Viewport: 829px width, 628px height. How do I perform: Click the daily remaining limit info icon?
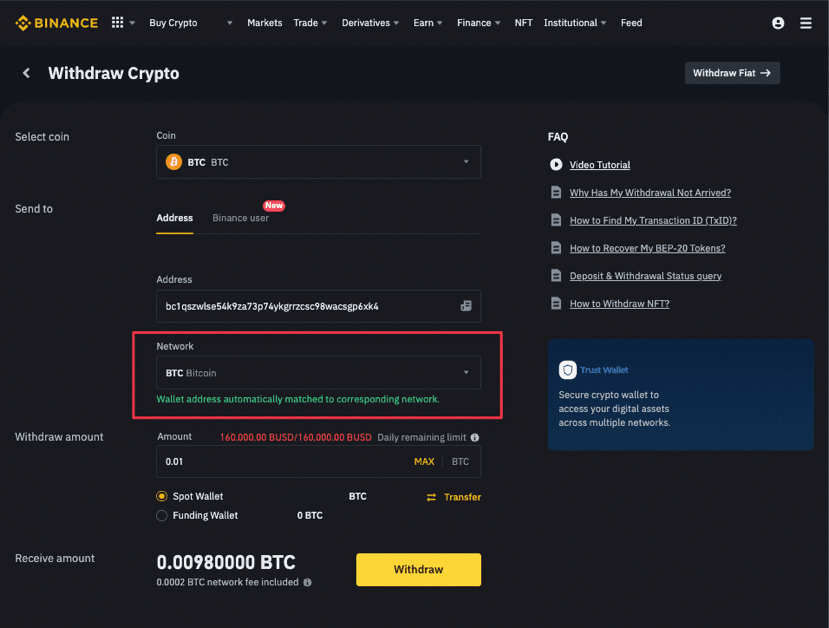[x=474, y=438]
